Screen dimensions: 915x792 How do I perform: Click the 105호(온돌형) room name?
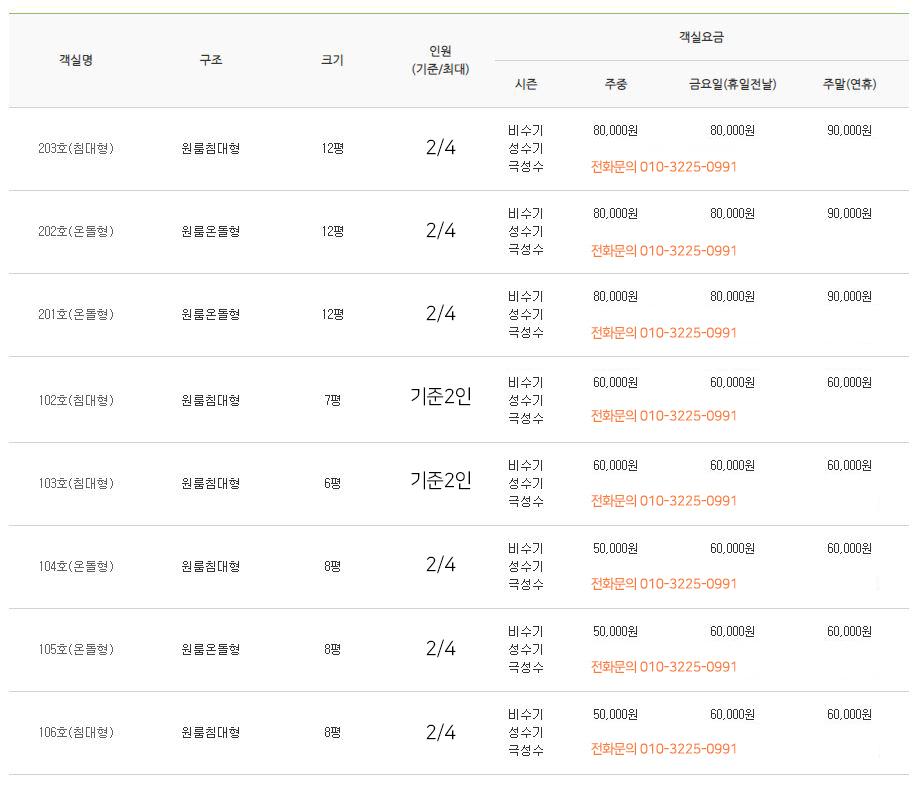(x=76, y=649)
